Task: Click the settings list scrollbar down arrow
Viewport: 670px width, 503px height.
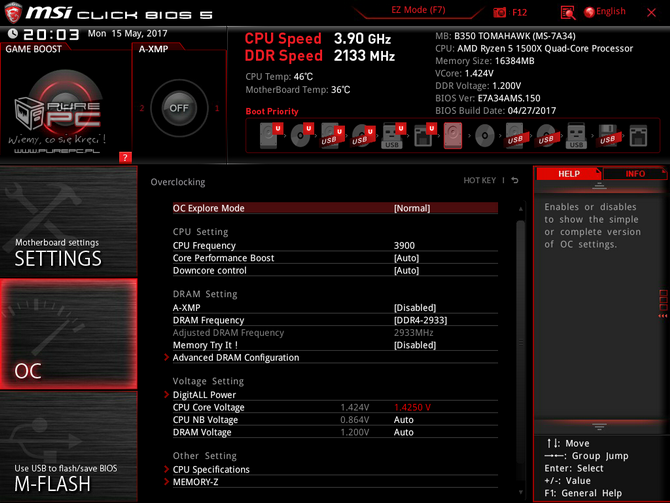Action: 520,492
